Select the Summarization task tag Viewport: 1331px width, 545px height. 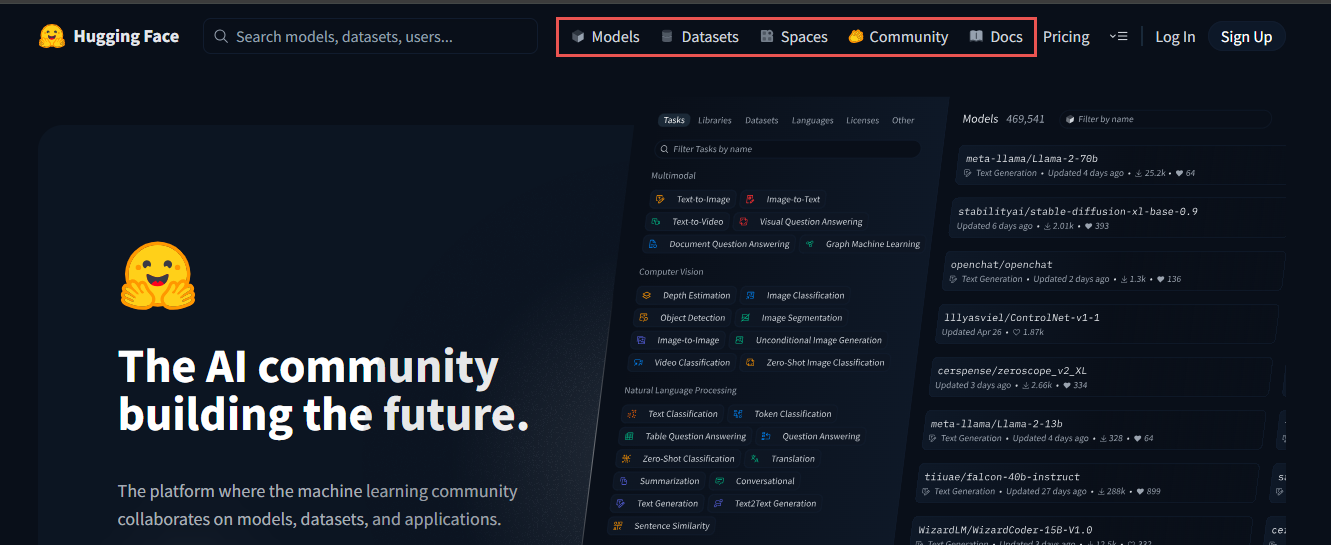tap(660, 481)
